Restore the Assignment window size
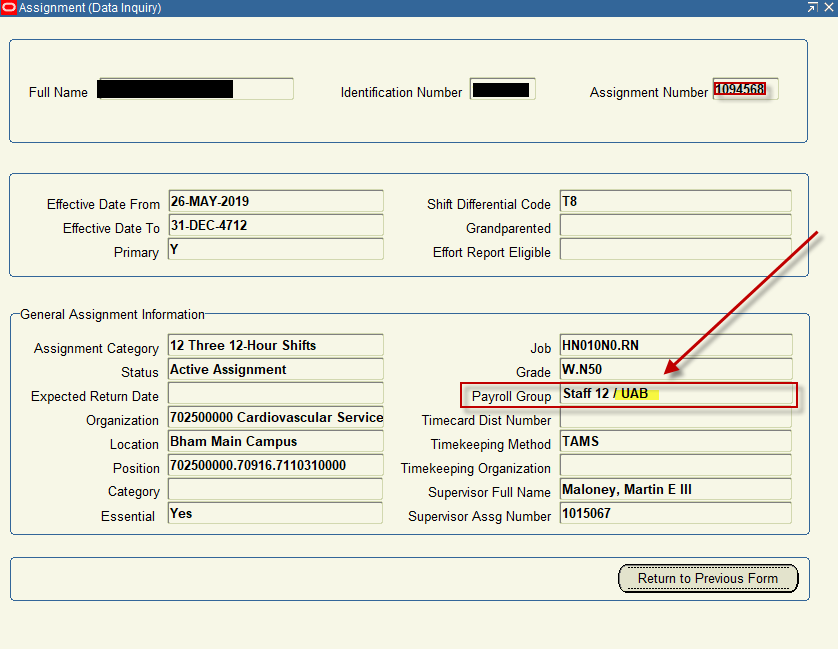This screenshot has width=838, height=649. point(812,8)
